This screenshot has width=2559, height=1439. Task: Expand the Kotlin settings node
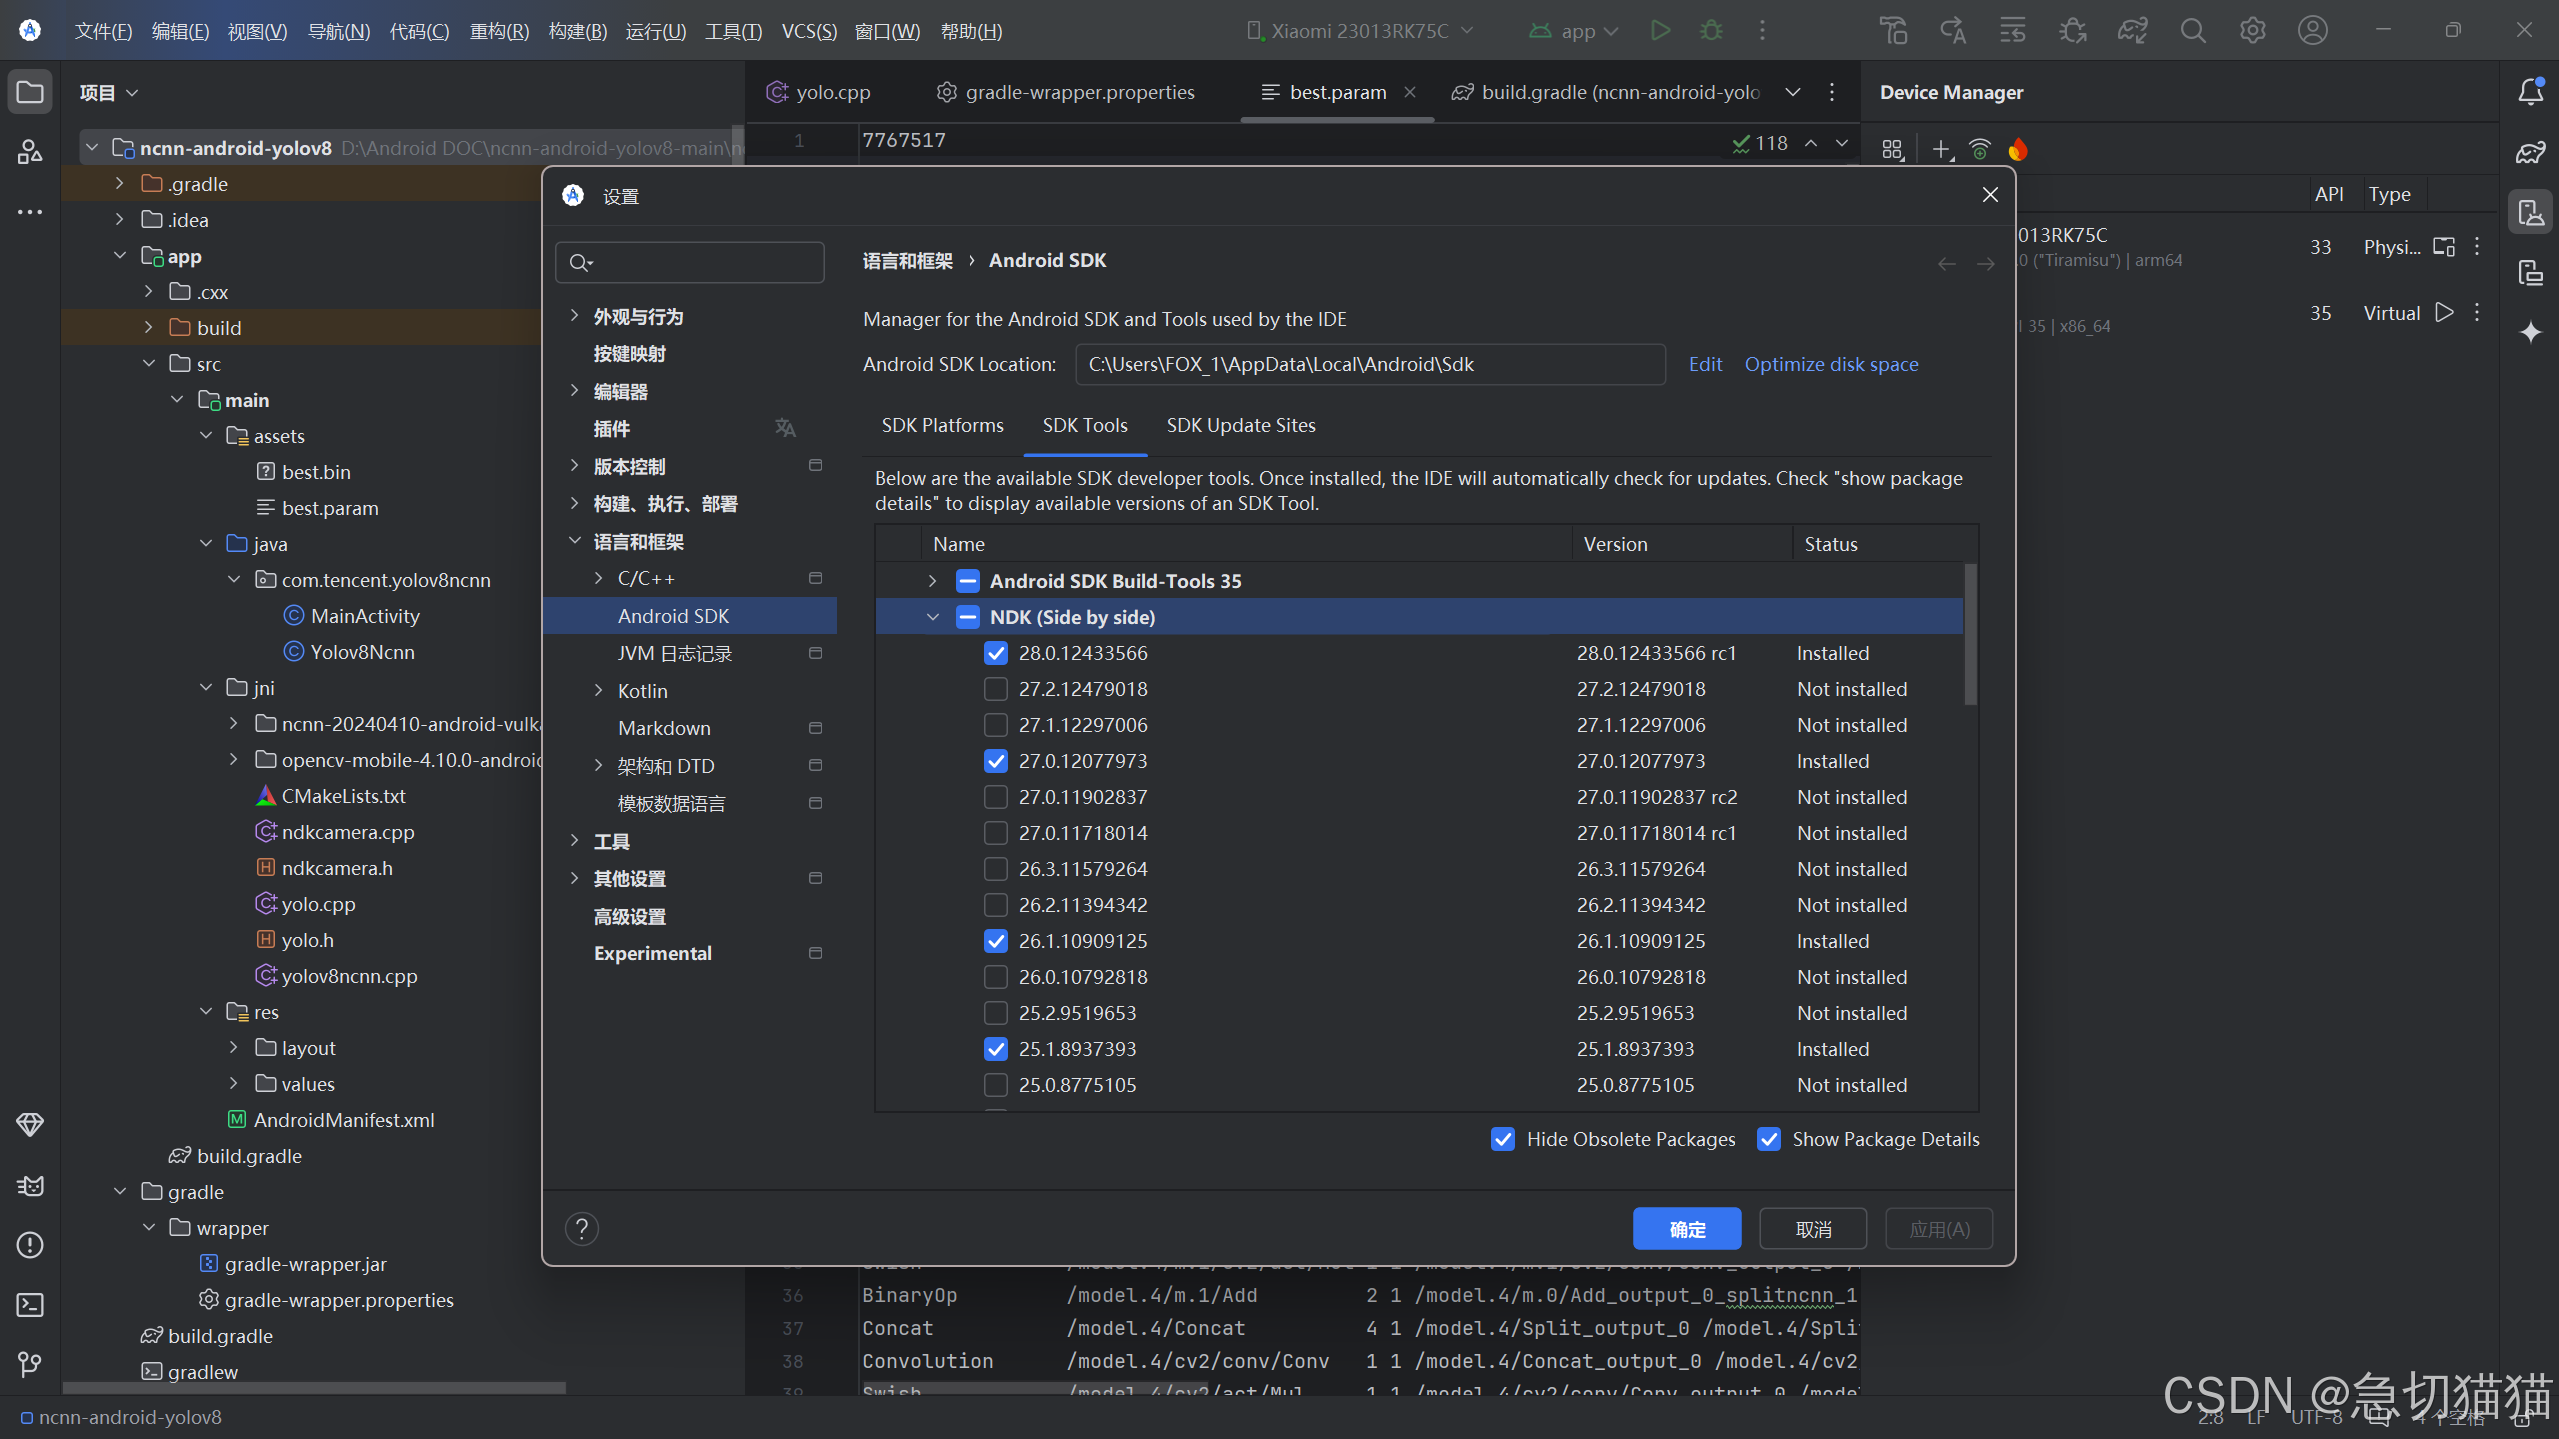pyautogui.click(x=598, y=691)
